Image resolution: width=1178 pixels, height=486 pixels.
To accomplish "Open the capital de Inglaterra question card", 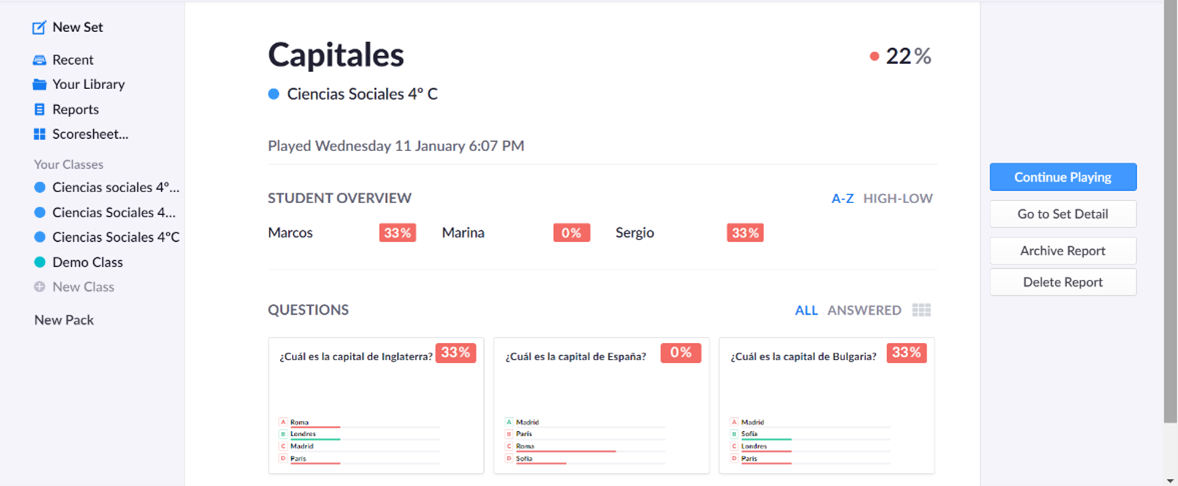I will [376, 406].
